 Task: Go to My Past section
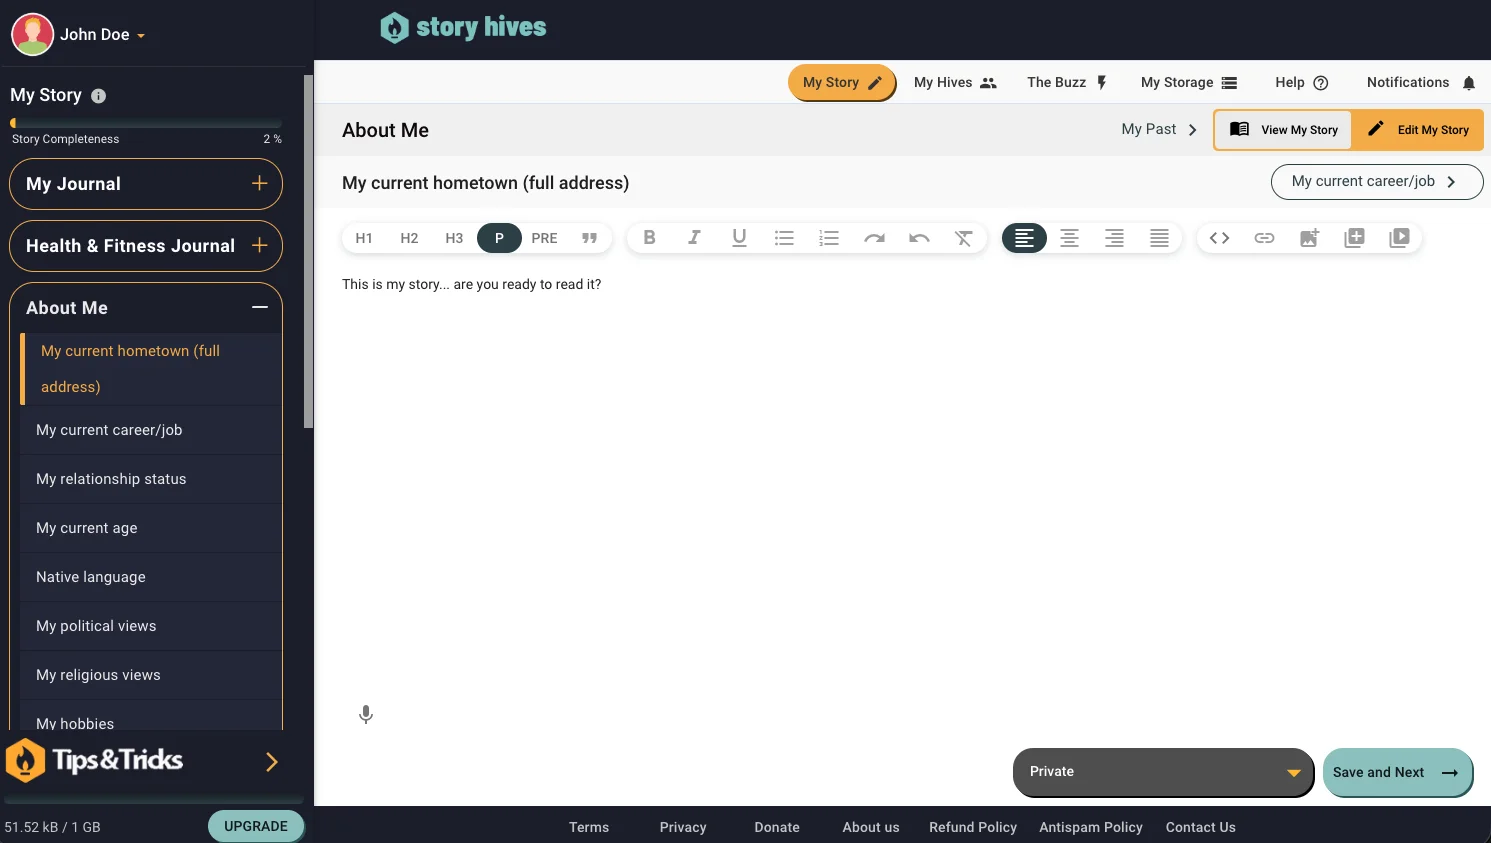tap(1159, 129)
